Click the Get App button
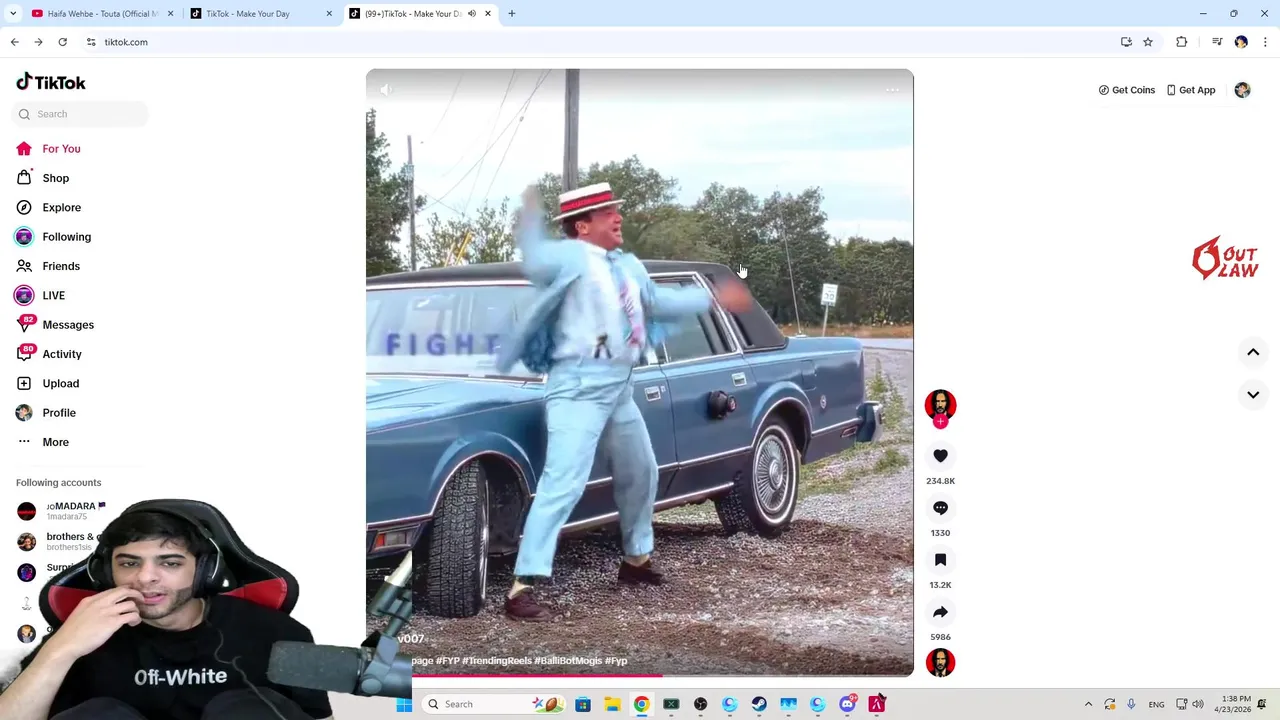Image resolution: width=1280 pixels, height=720 pixels. (x=1191, y=90)
